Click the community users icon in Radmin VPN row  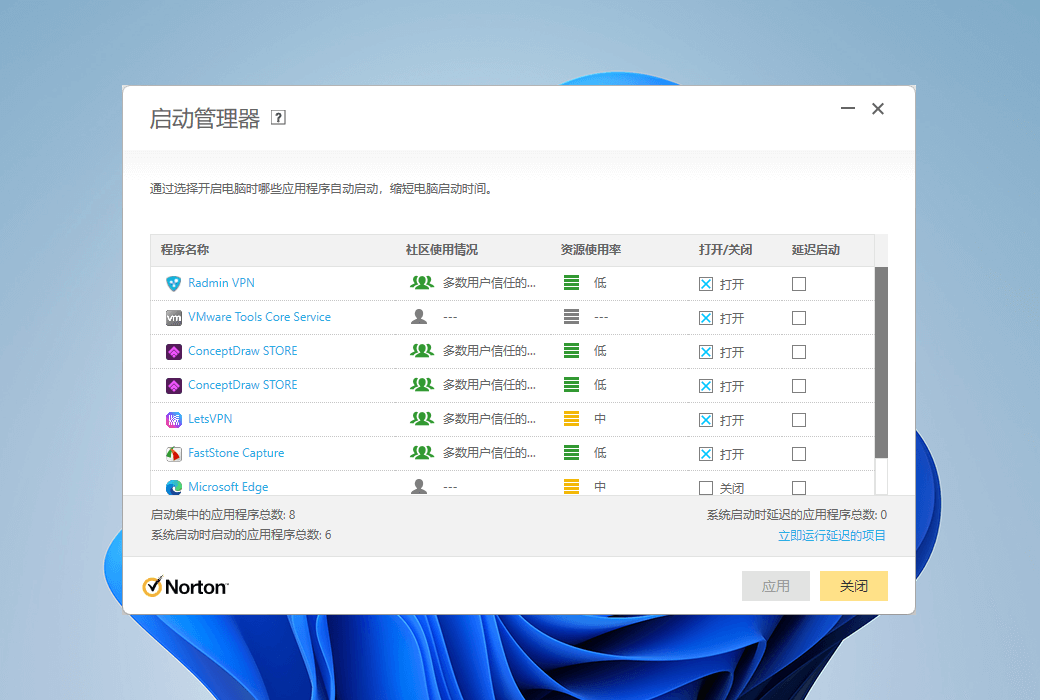[422, 283]
